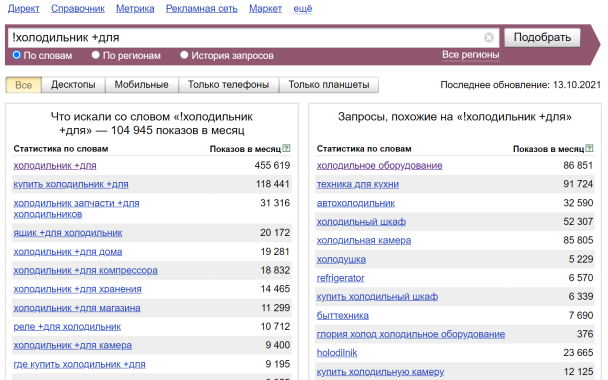Switch to the Только планшеты tab
608x380 pixels.
329,85
